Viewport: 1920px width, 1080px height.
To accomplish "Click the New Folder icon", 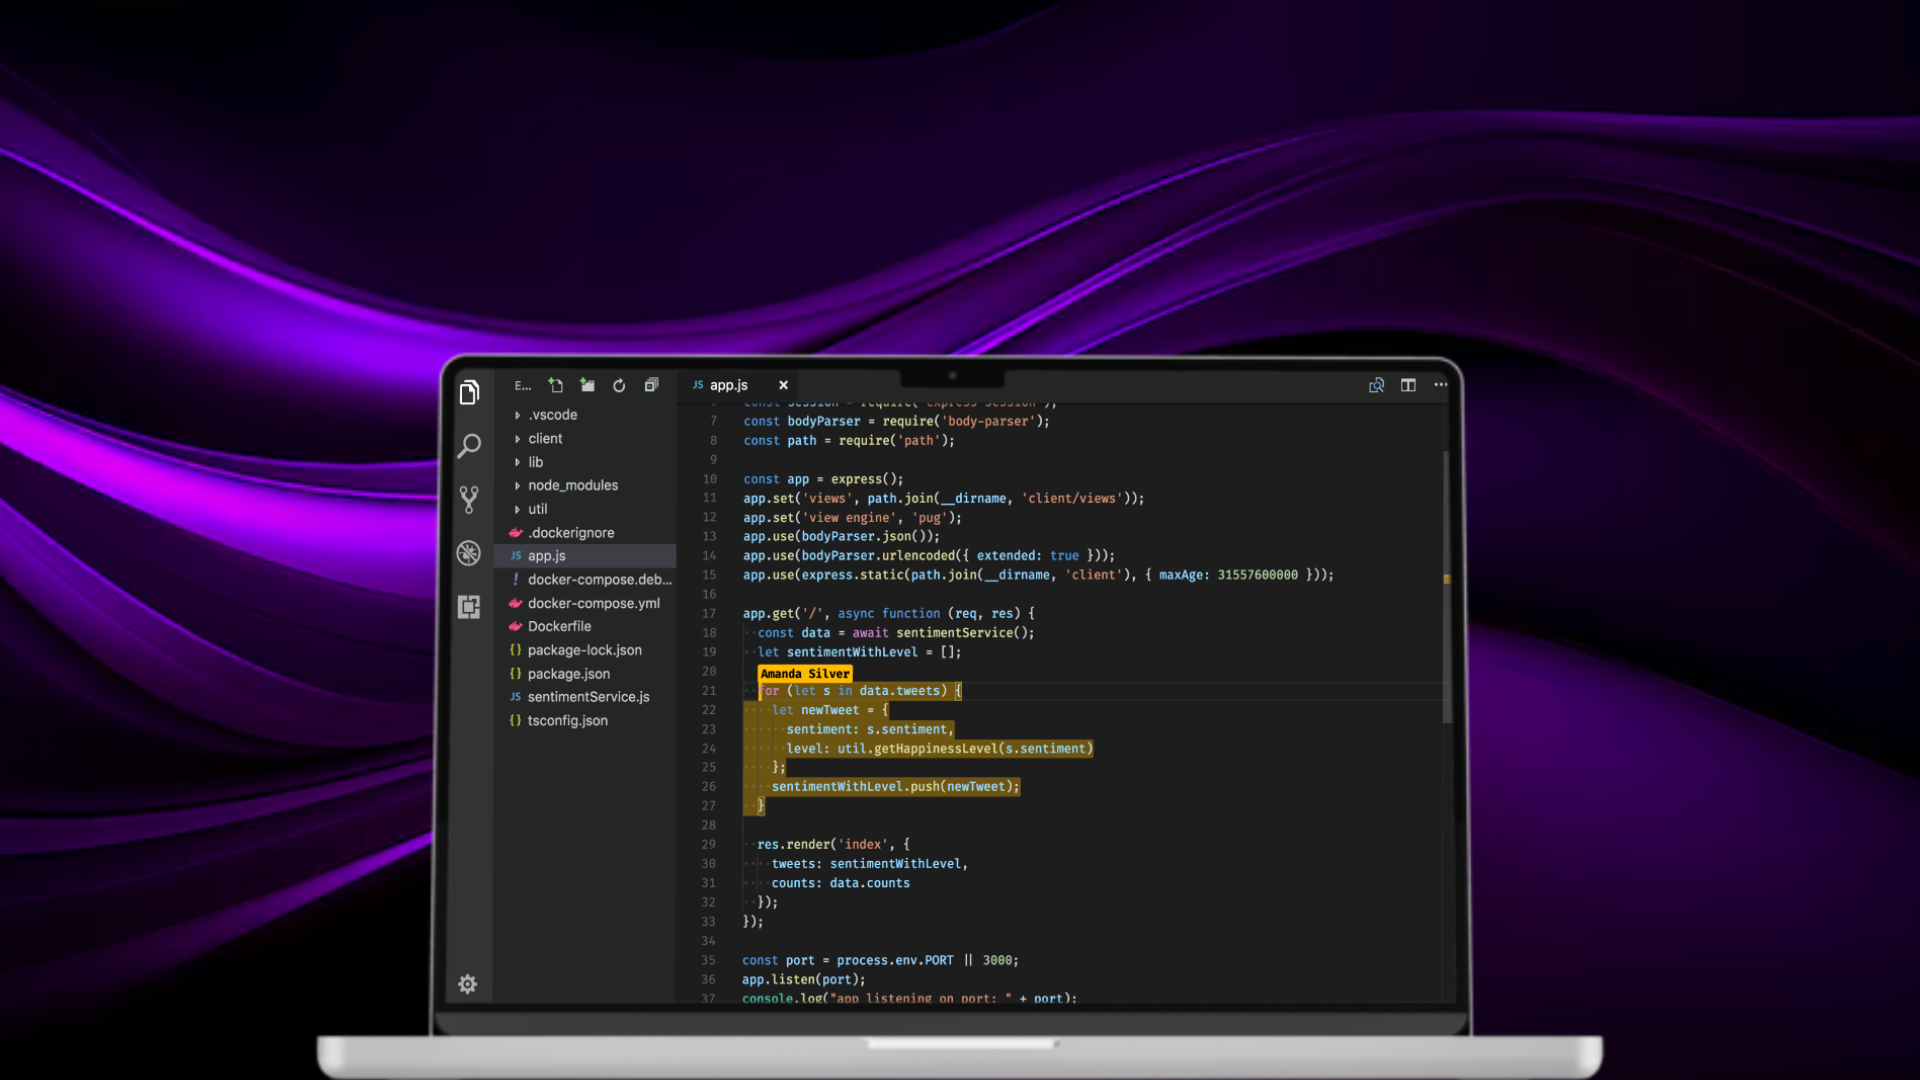I will (x=587, y=385).
